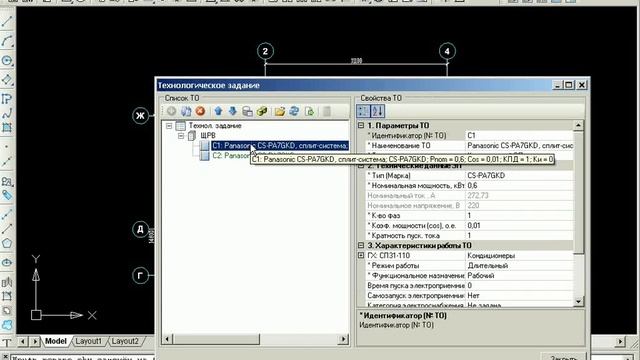640x360 pixels.
Task: Switch to the Layout2 tab
Action: [x=125, y=341]
